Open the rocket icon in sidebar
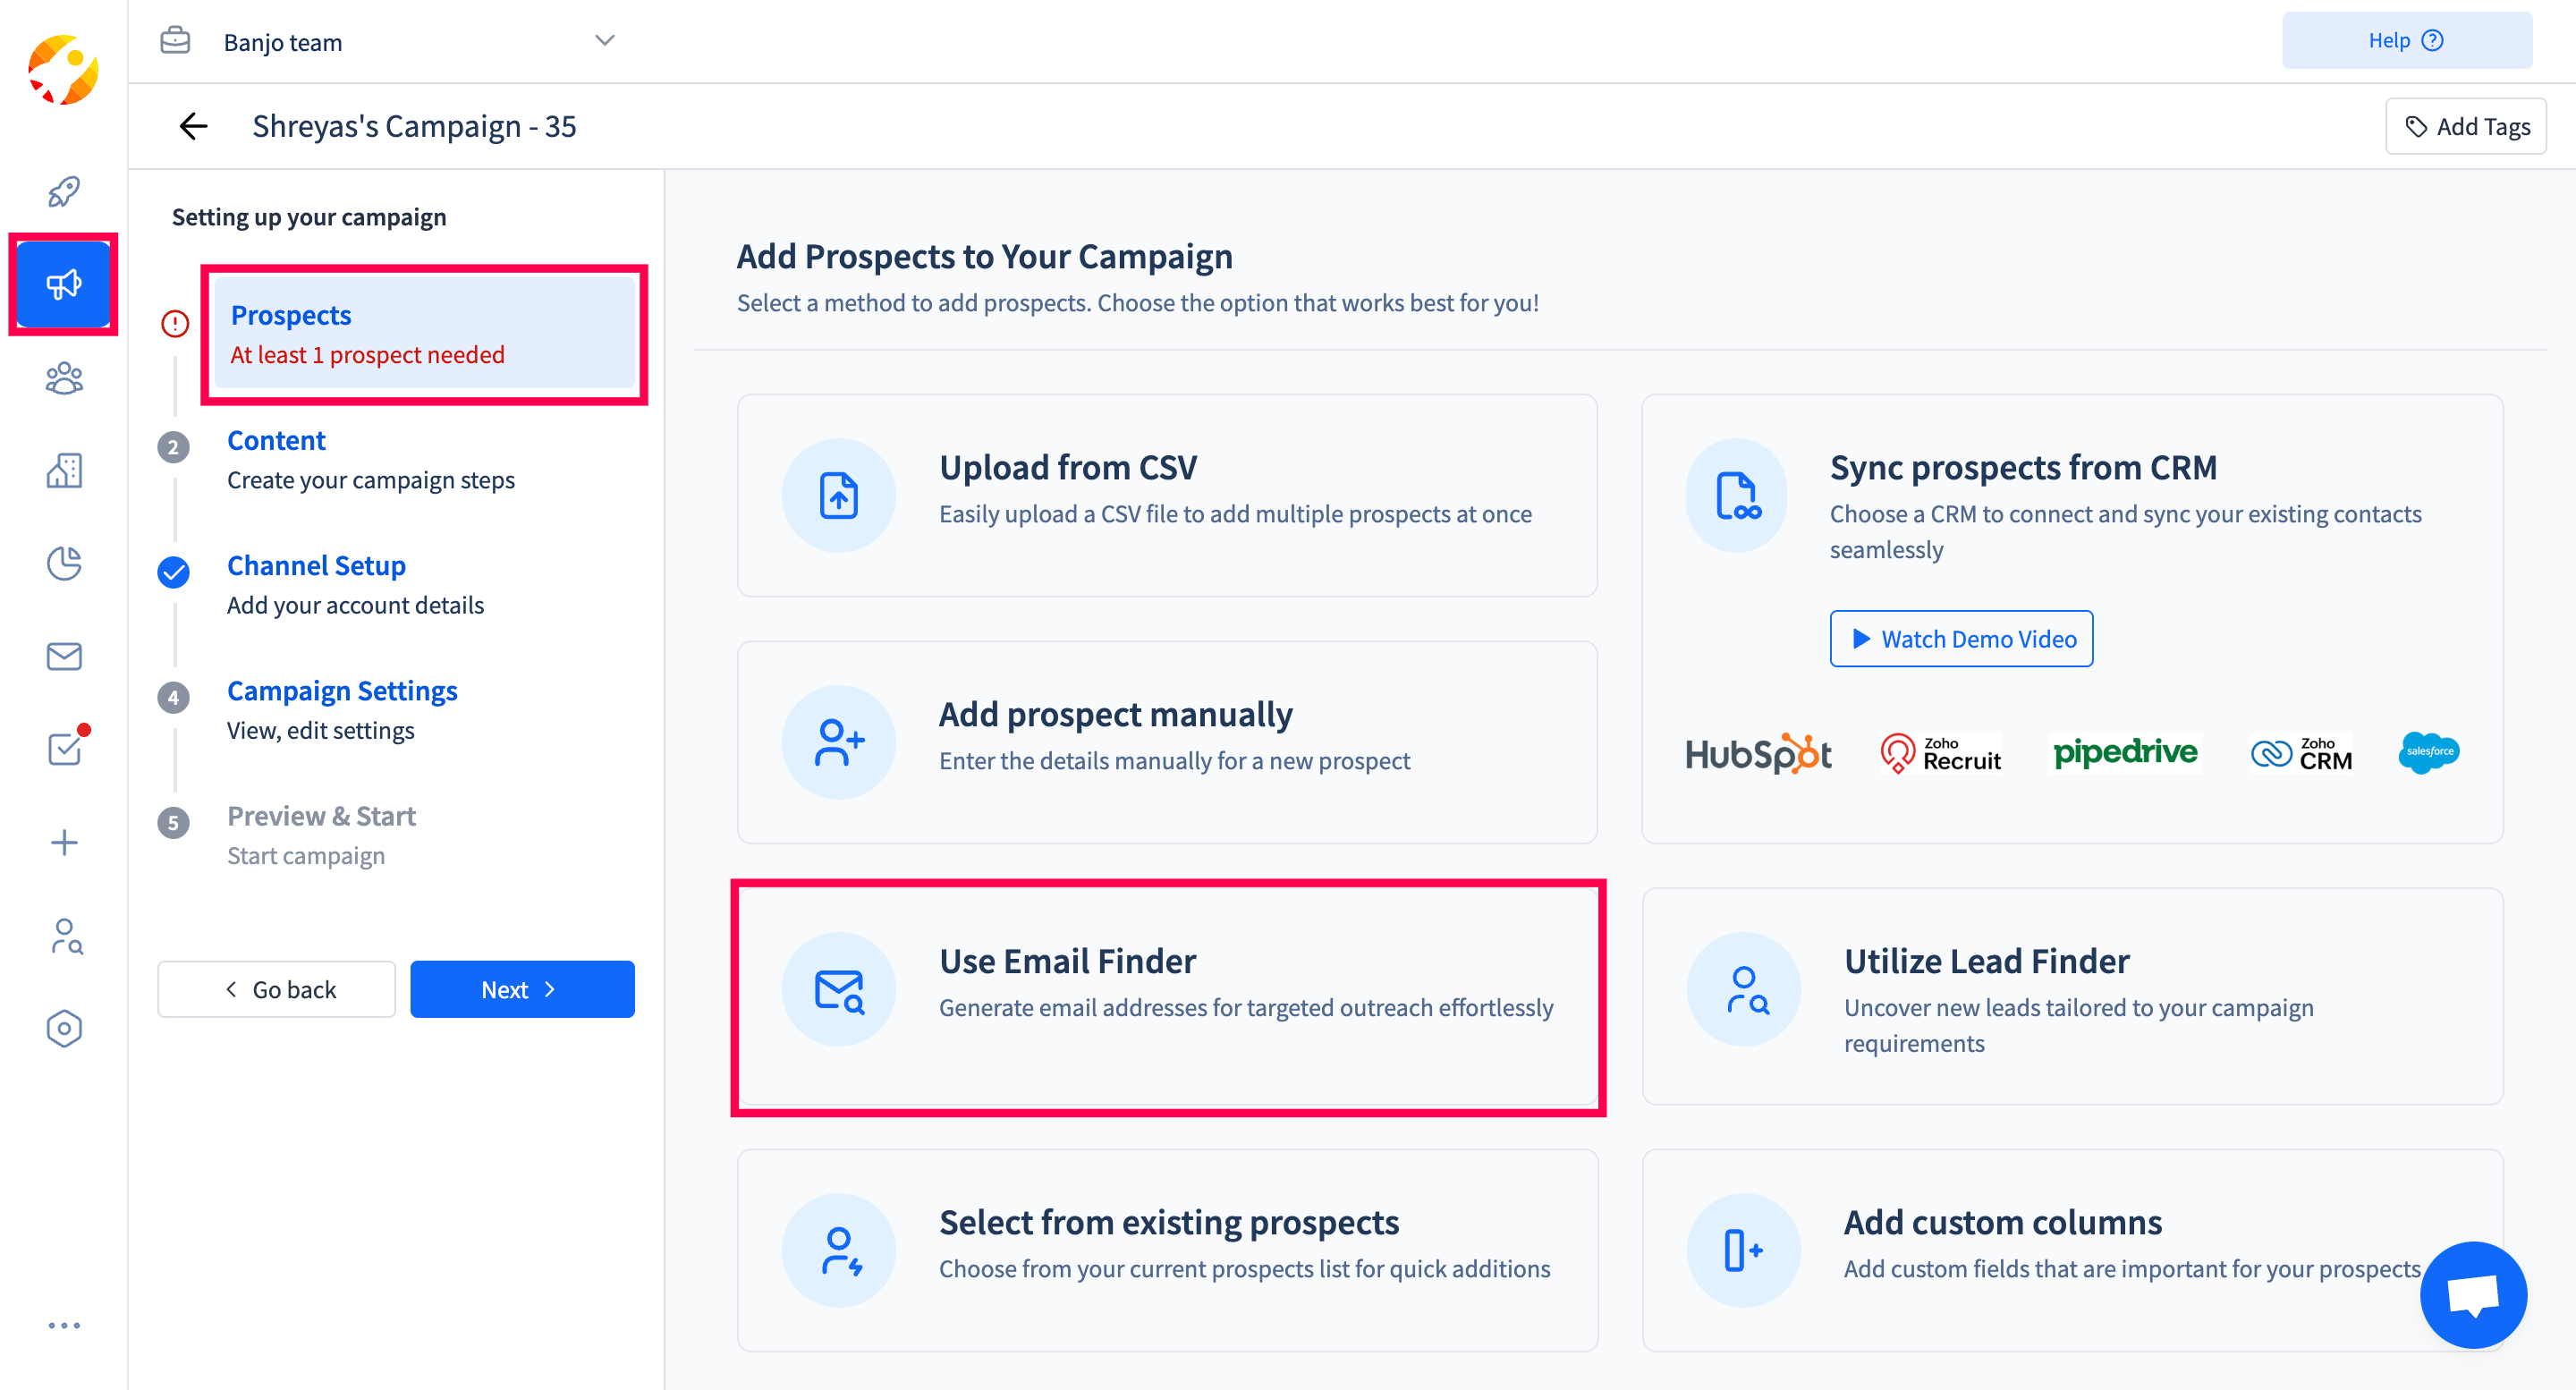 click(63, 190)
